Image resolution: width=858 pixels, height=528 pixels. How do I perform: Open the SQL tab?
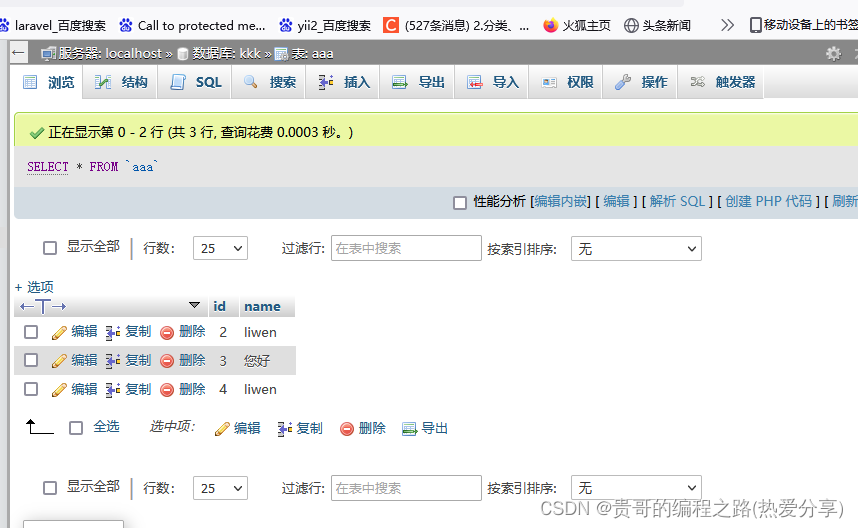coord(195,82)
